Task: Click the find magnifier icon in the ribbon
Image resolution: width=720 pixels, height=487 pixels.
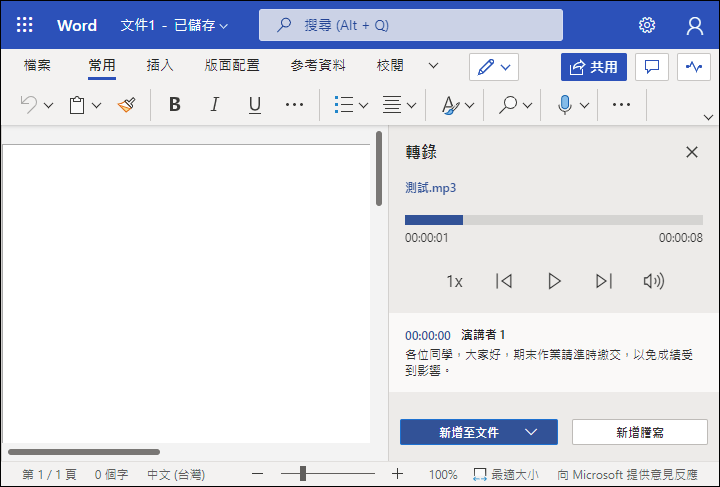Action: point(508,105)
